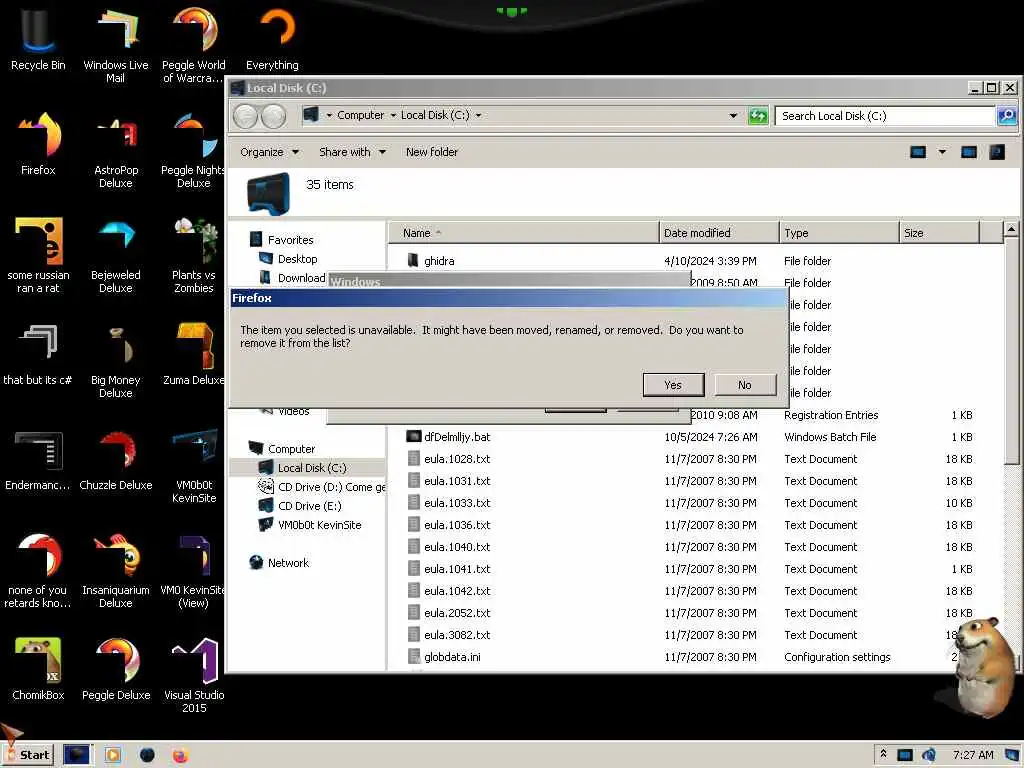Expand the address bar history dropdown

tap(733, 116)
